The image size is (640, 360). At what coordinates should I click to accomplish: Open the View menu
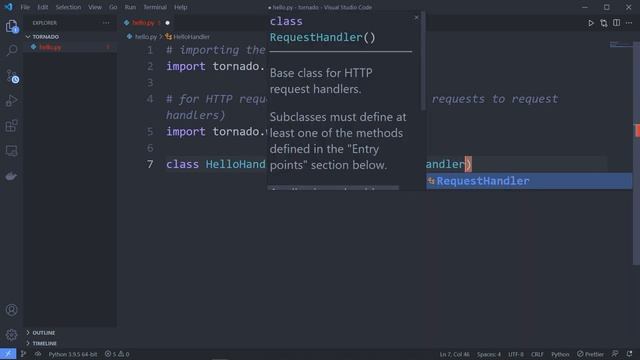coord(95,7)
